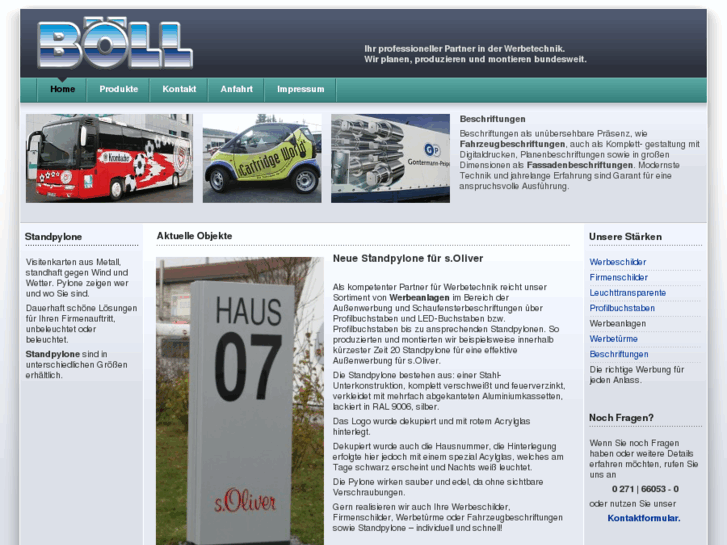Click the text Die richtige Werbung für jeden Anlass

[x=637, y=375]
